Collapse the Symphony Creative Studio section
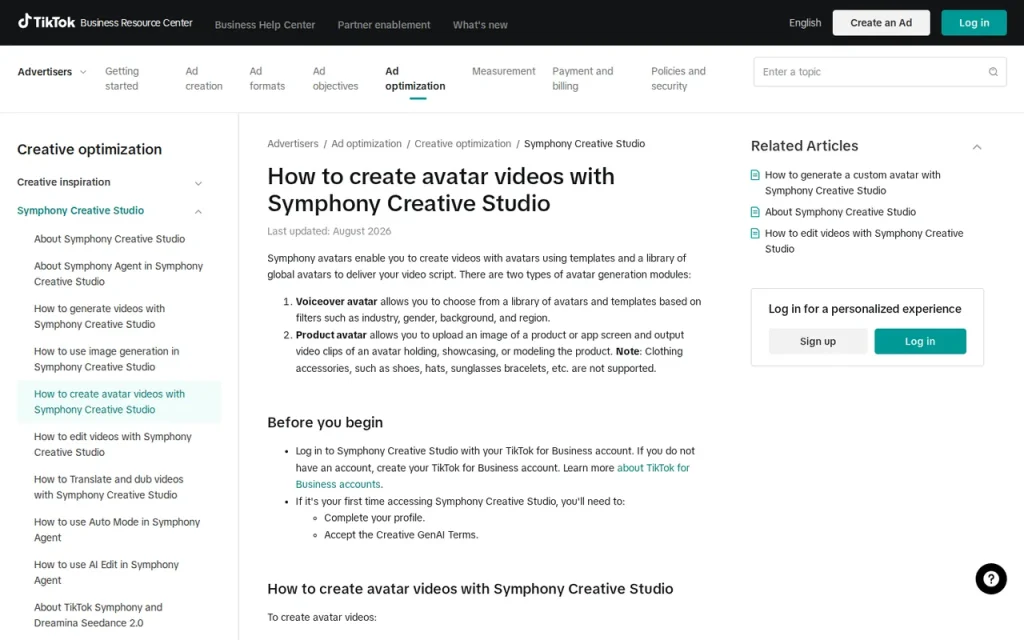This screenshot has height=640, width=1024. click(109, 210)
